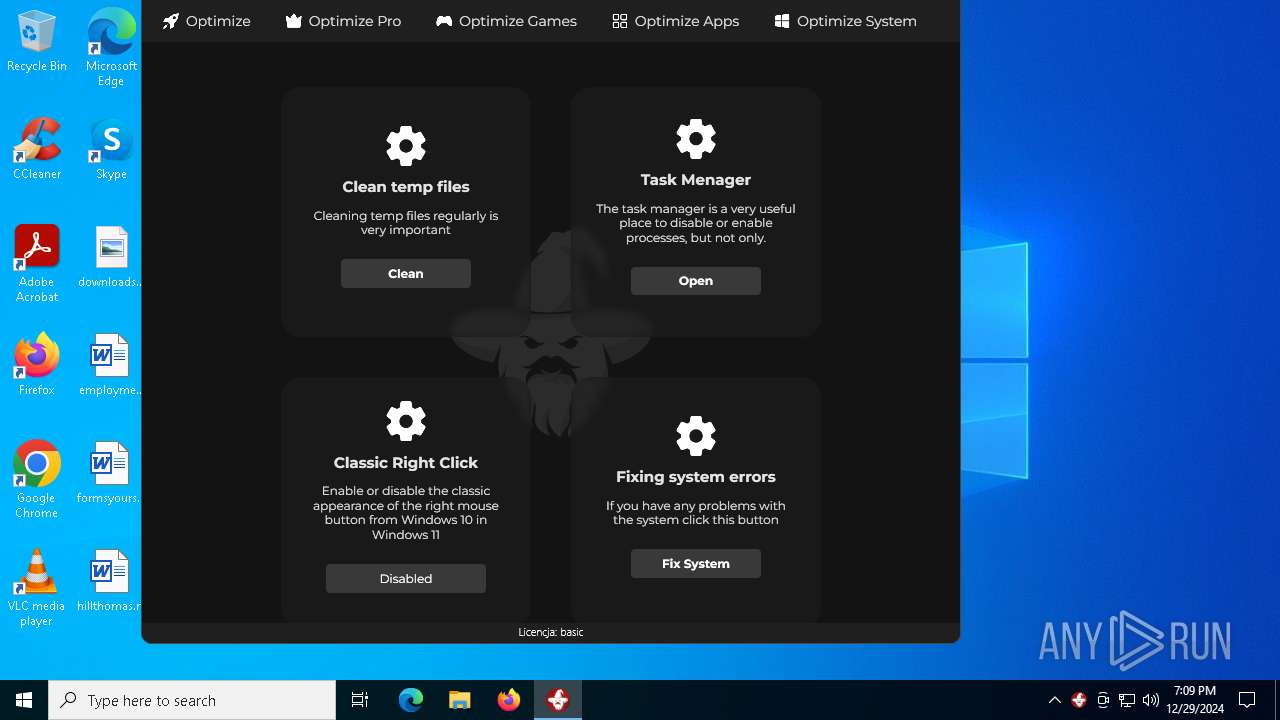Select the Optimize Apps tab

click(x=675, y=21)
